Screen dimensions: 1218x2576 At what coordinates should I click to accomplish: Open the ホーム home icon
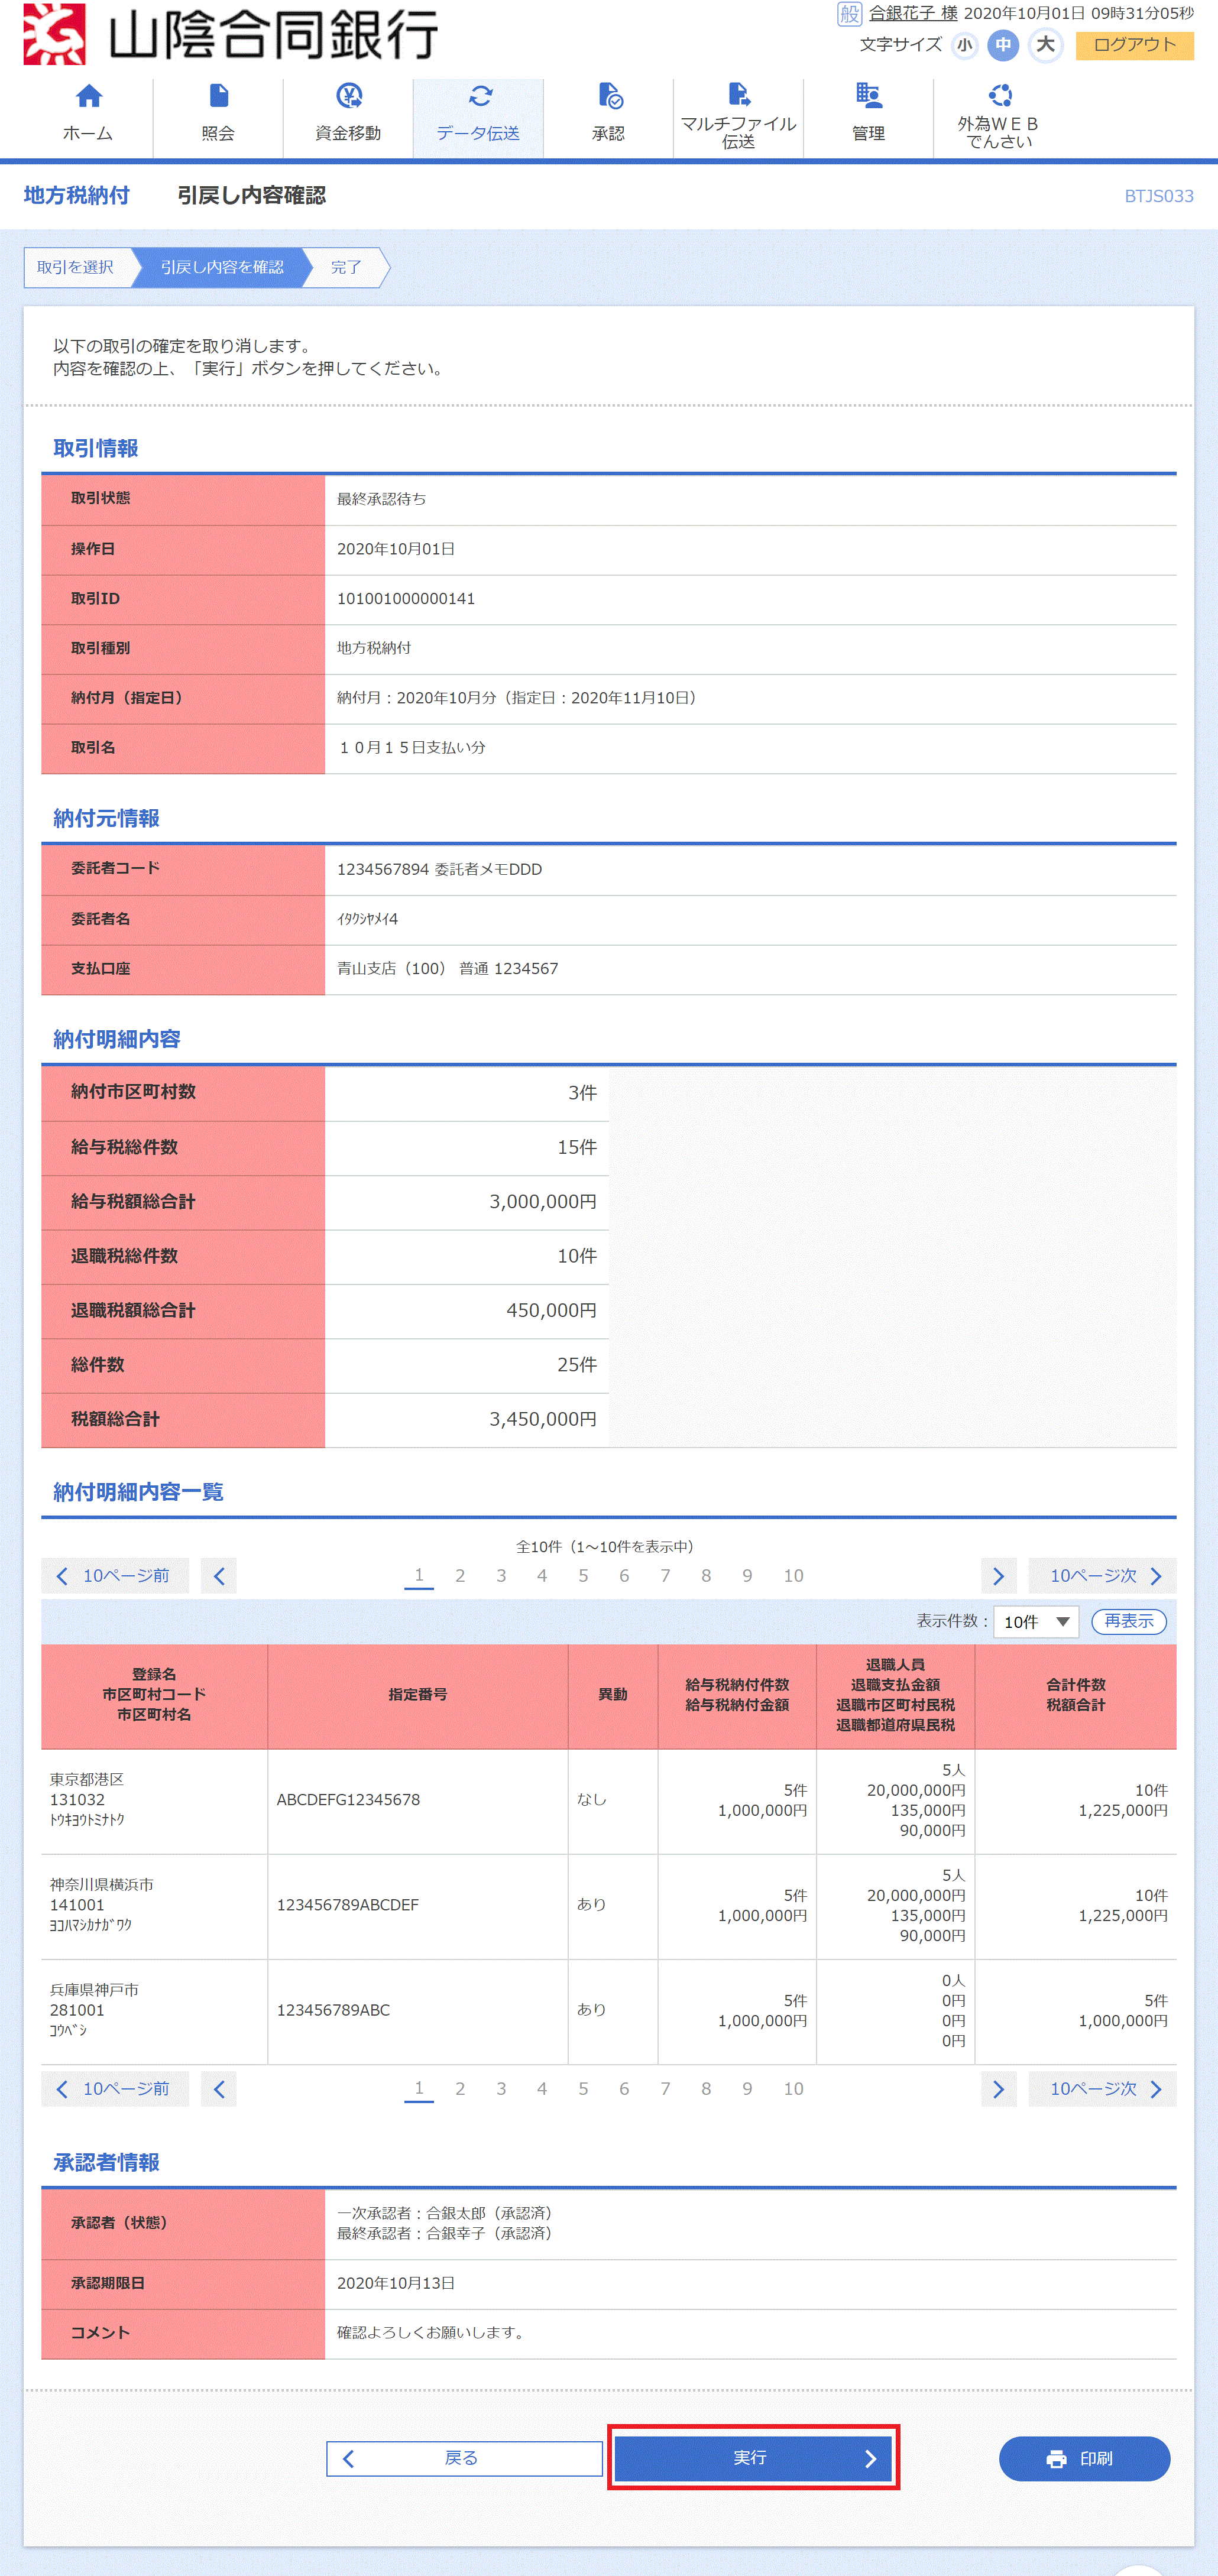click(x=88, y=96)
